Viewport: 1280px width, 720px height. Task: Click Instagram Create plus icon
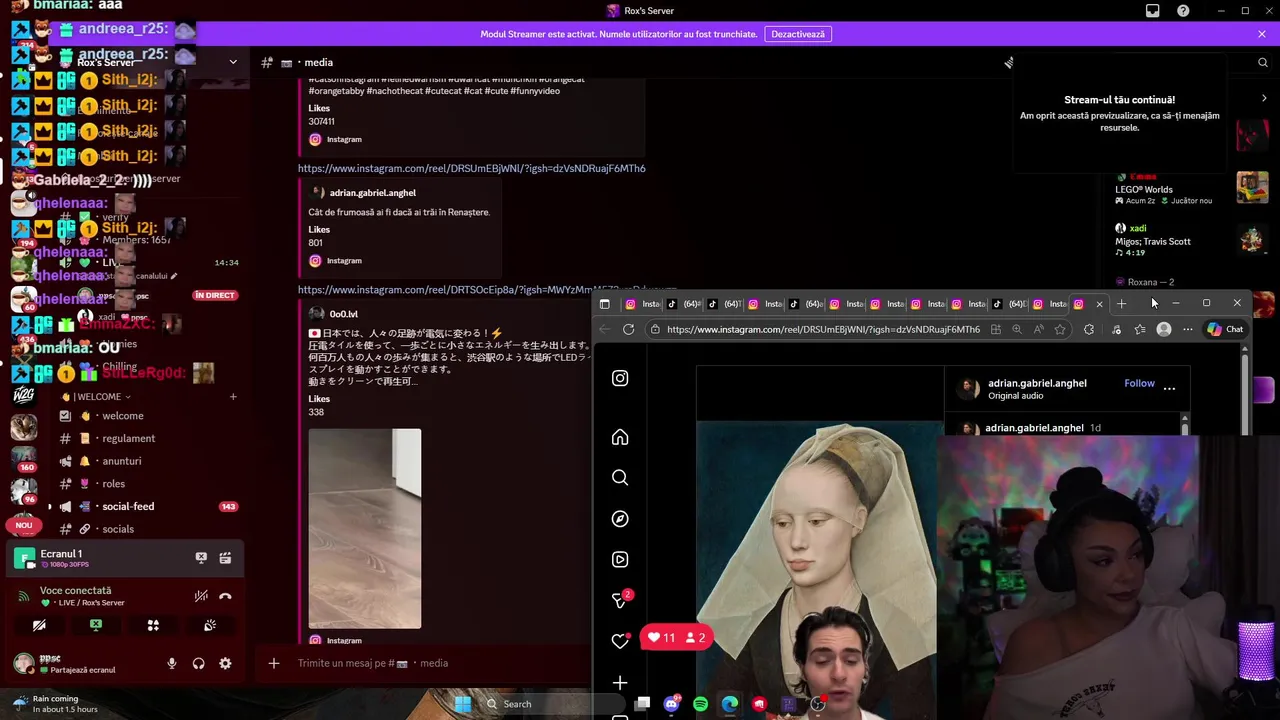[x=620, y=683]
